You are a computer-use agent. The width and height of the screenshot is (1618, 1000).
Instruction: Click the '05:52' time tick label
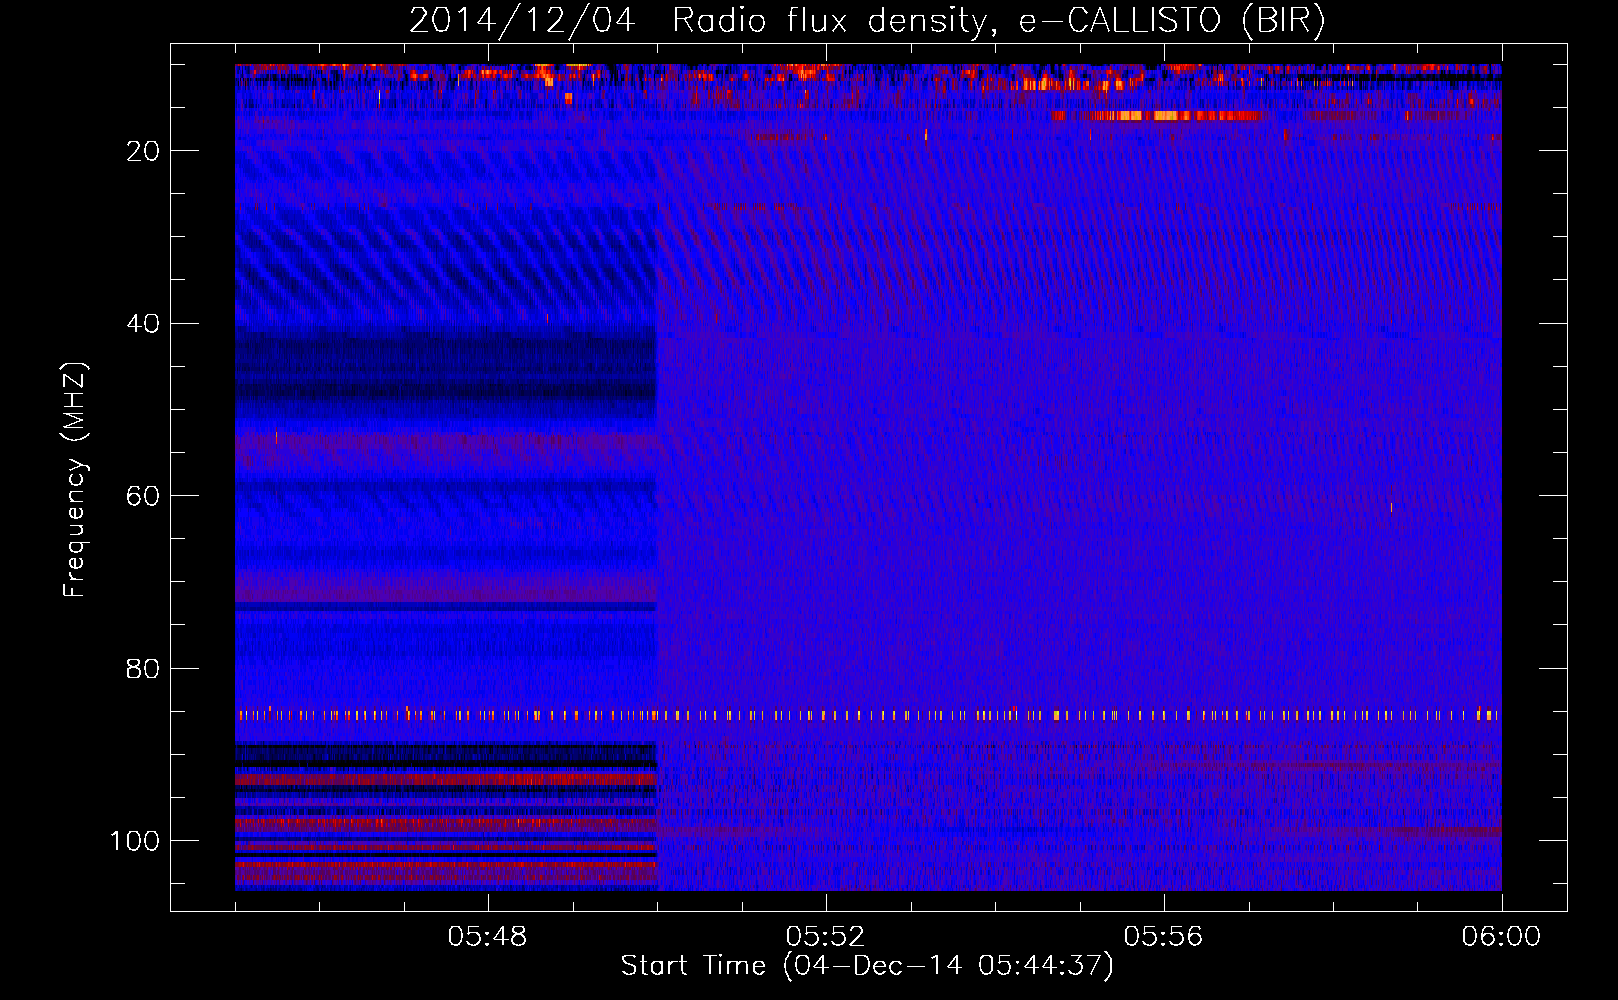(x=825, y=937)
